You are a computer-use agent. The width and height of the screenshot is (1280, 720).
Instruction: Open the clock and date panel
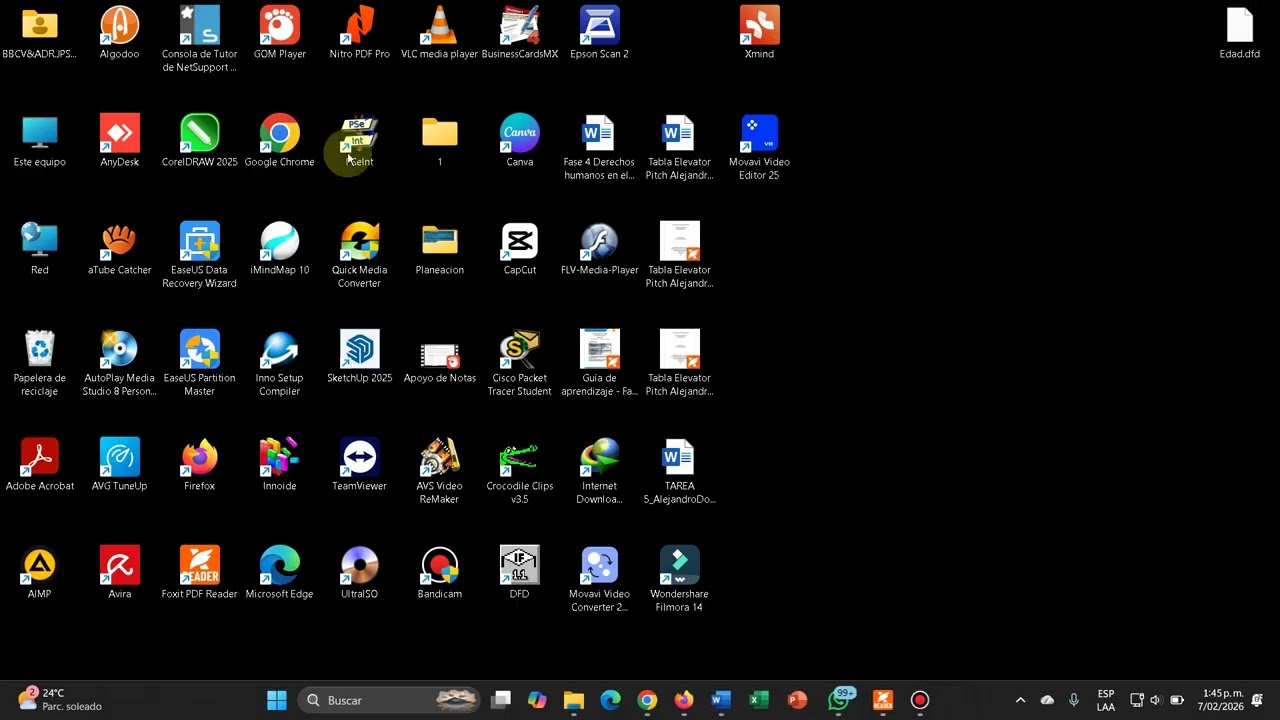(x=1221, y=700)
